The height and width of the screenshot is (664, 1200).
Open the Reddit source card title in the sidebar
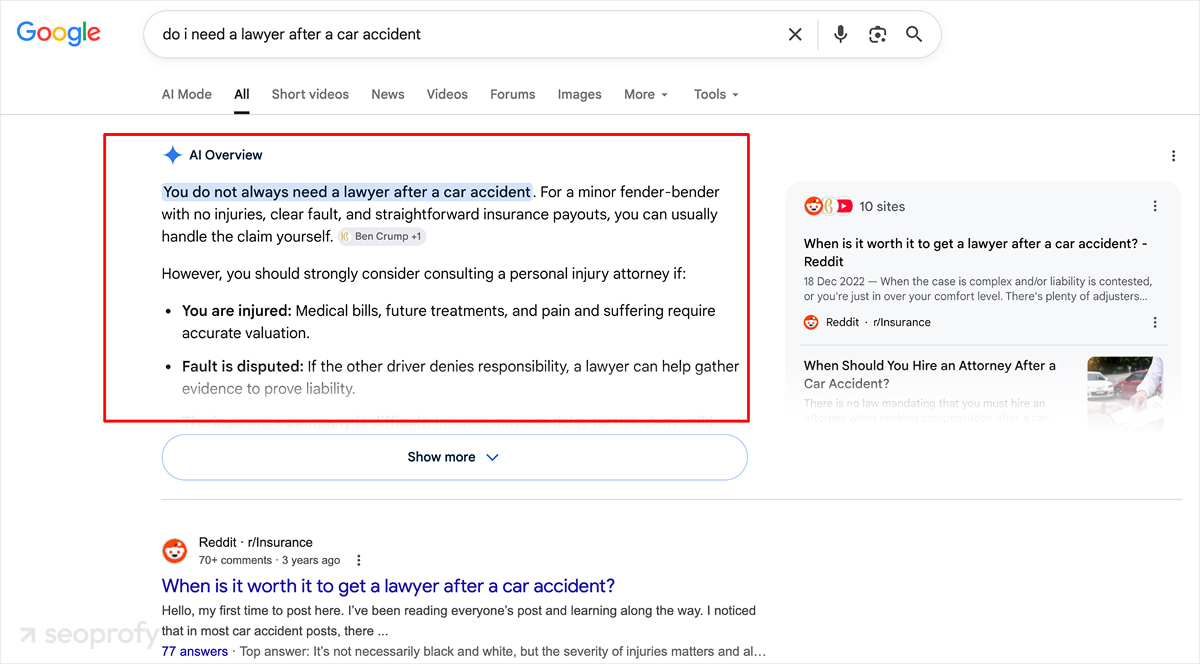point(976,252)
